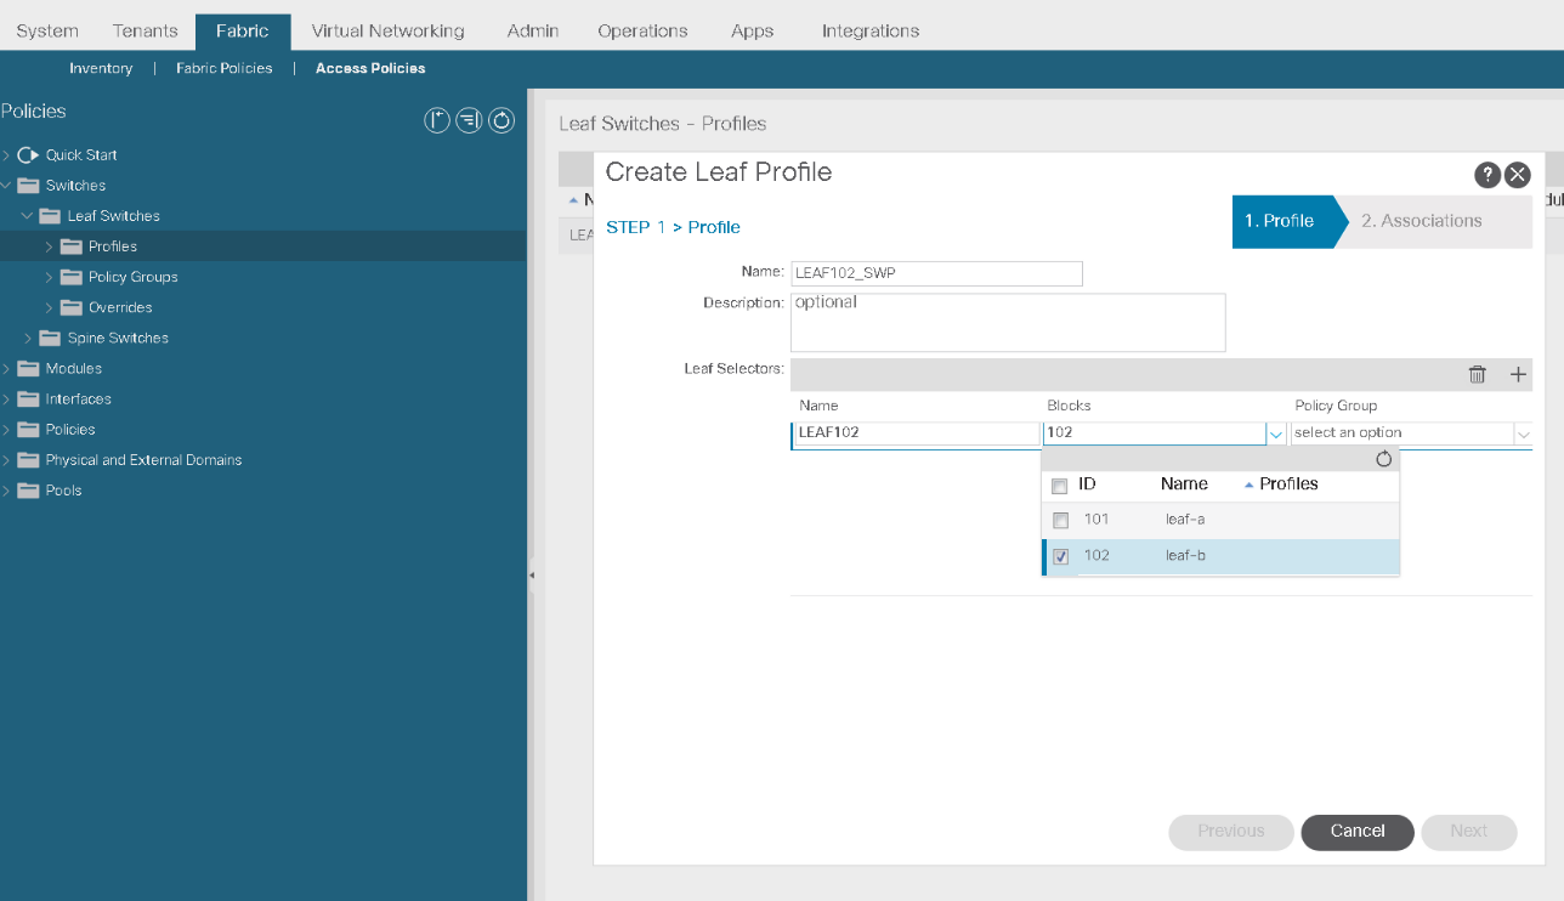Viewport: 1564px width, 901px height.
Task: Close the Create Leaf Profile dialog
Action: pos(1517,175)
